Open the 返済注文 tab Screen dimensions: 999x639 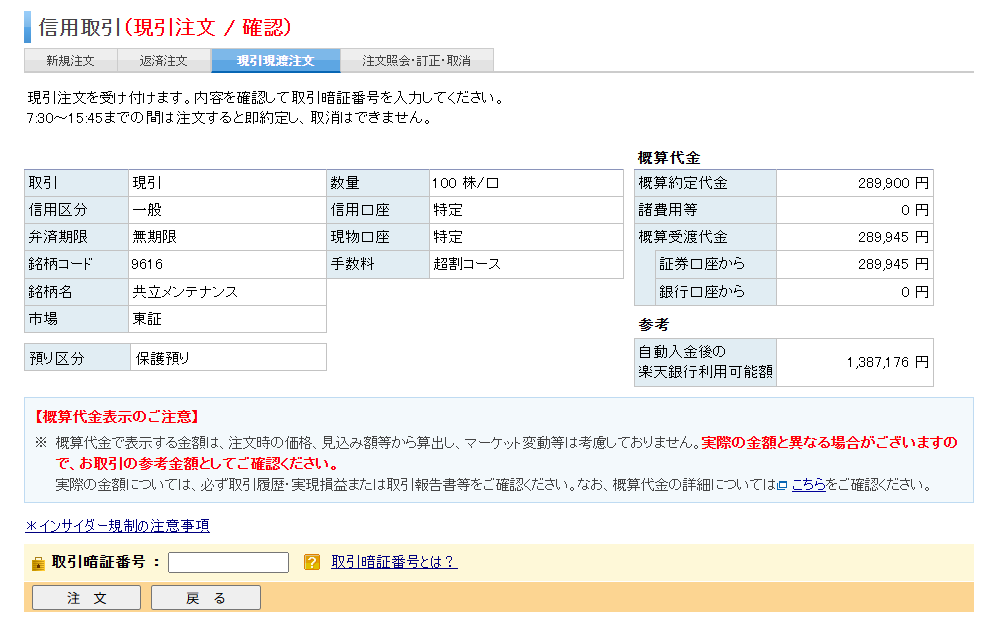click(x=164, y=61)
